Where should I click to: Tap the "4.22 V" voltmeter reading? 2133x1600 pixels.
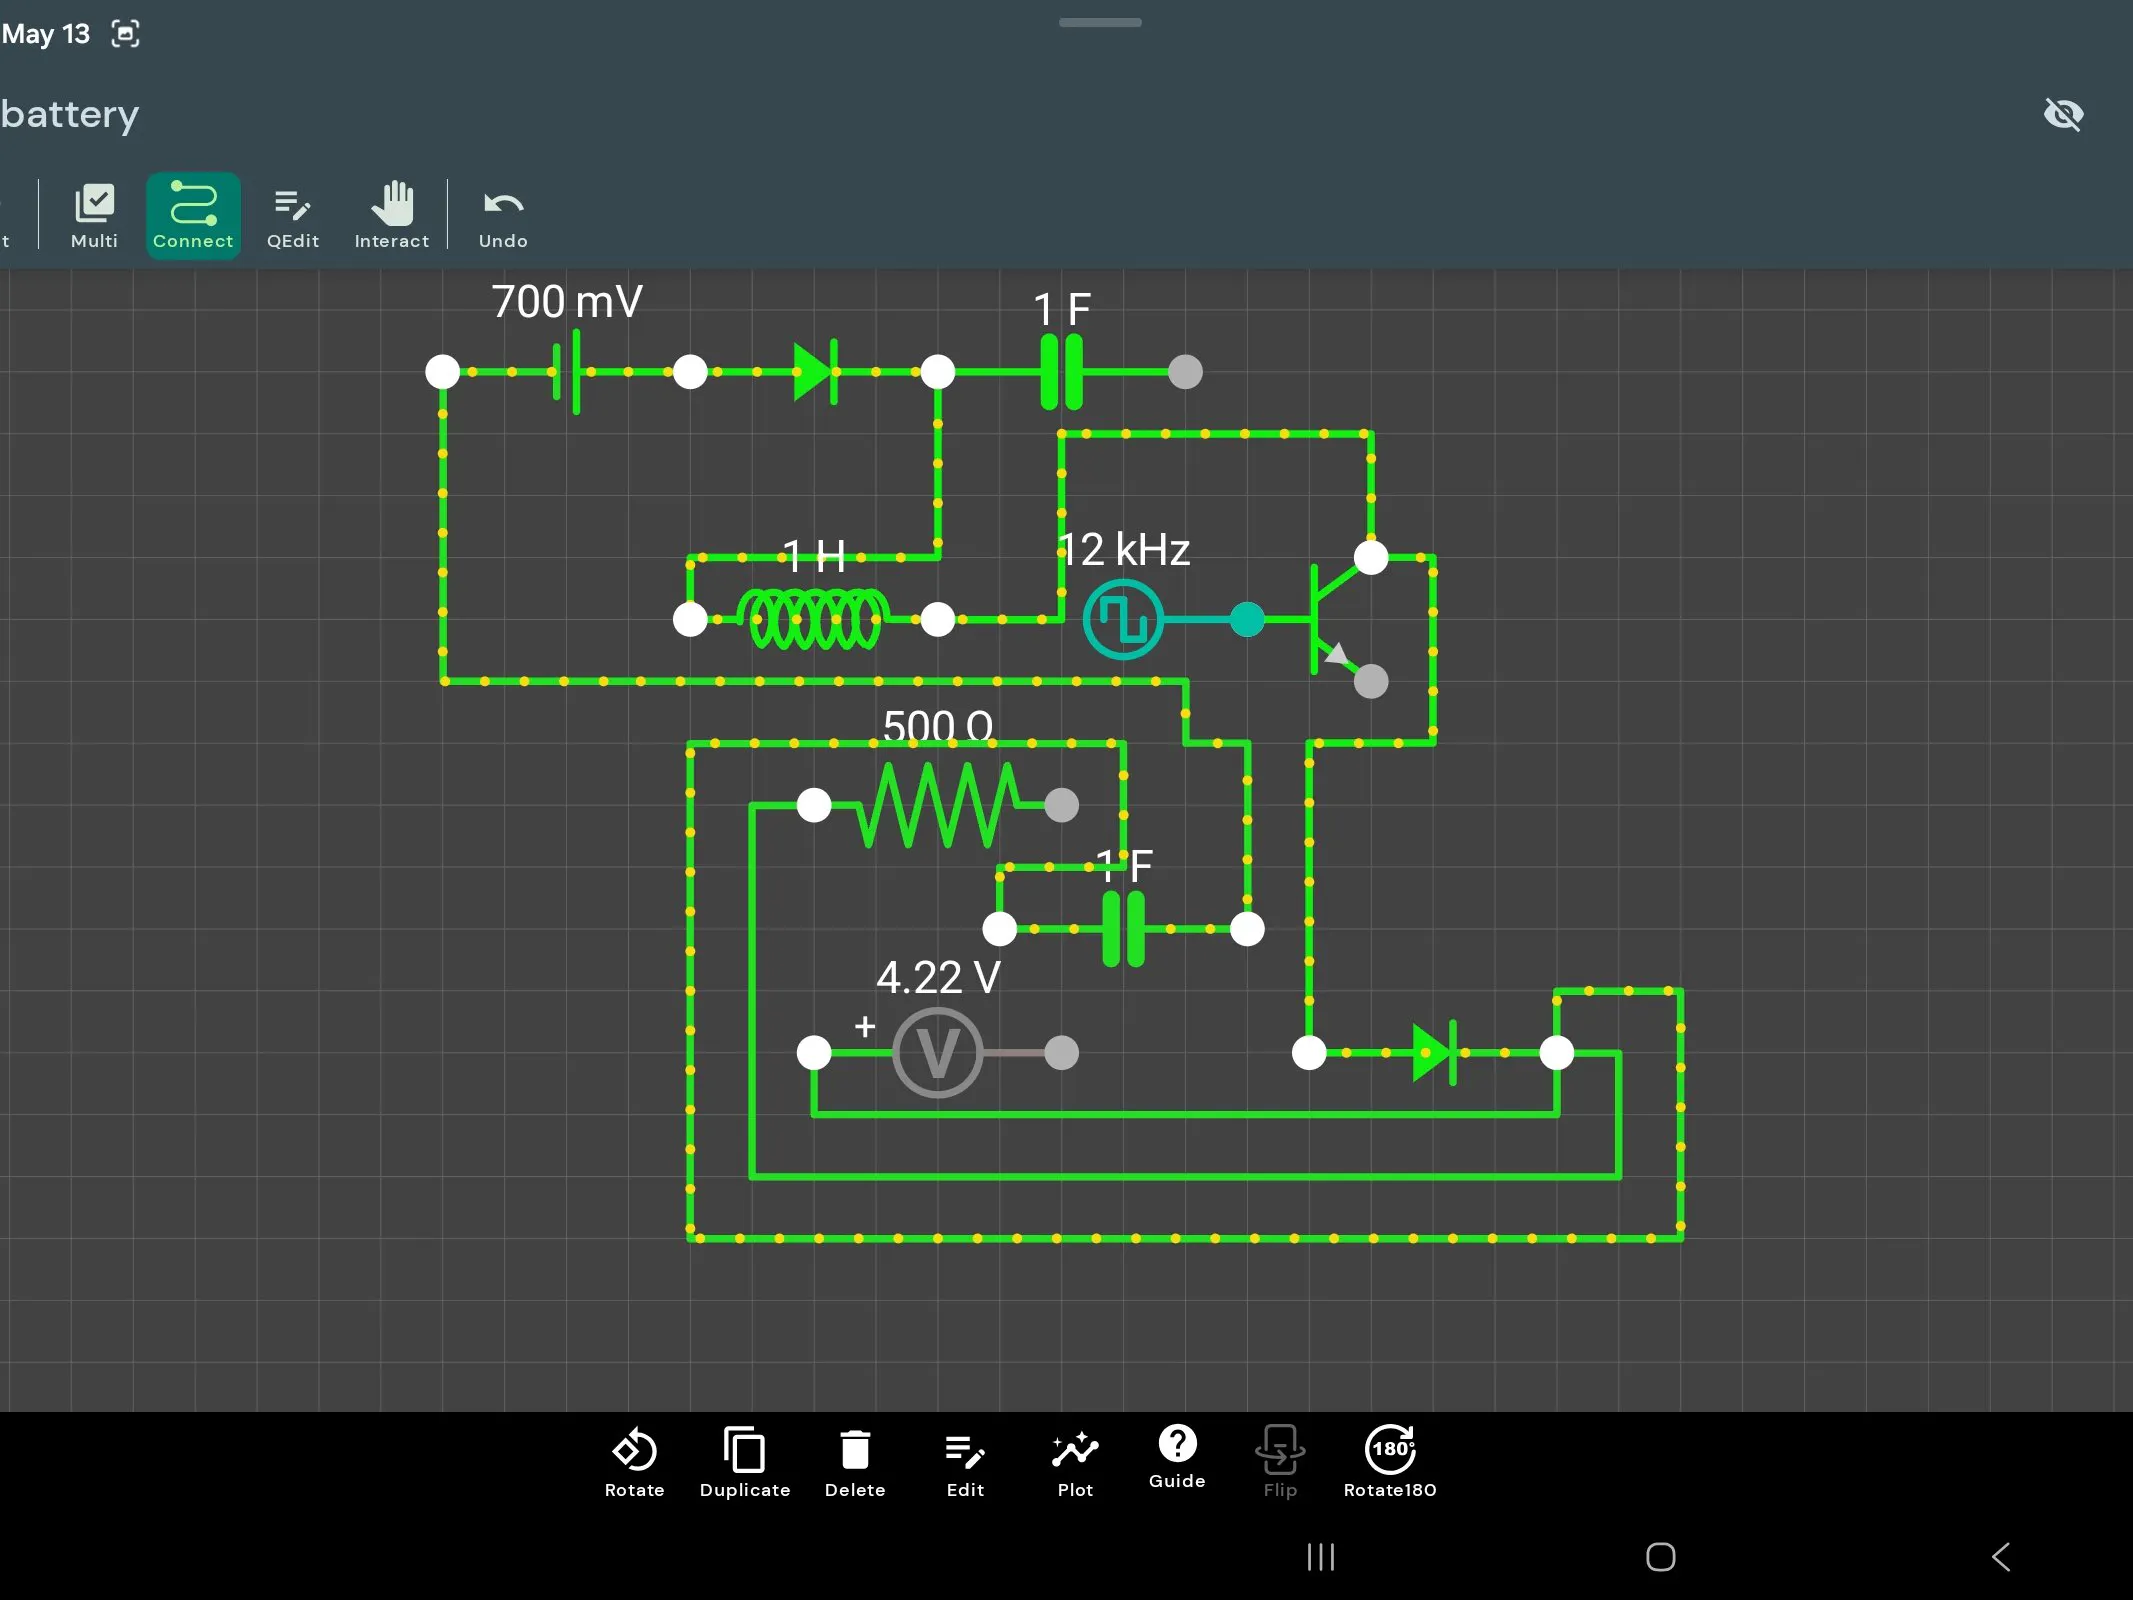coord(938,977)
